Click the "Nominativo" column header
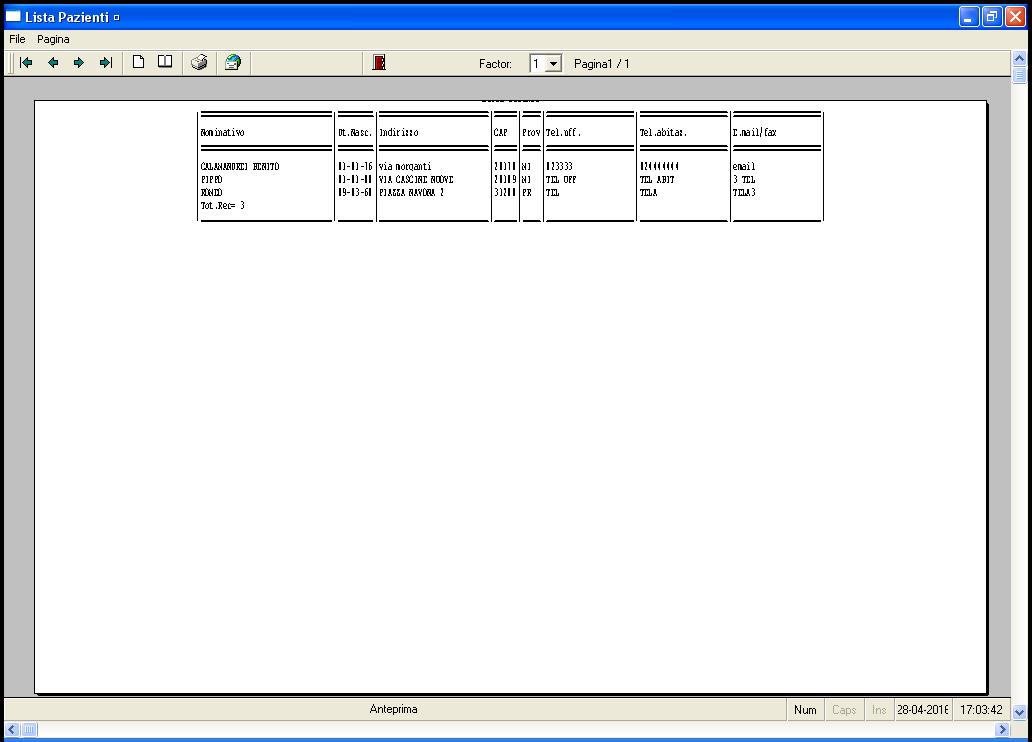This screenshot has width=1032, height=742. point(222,132)
